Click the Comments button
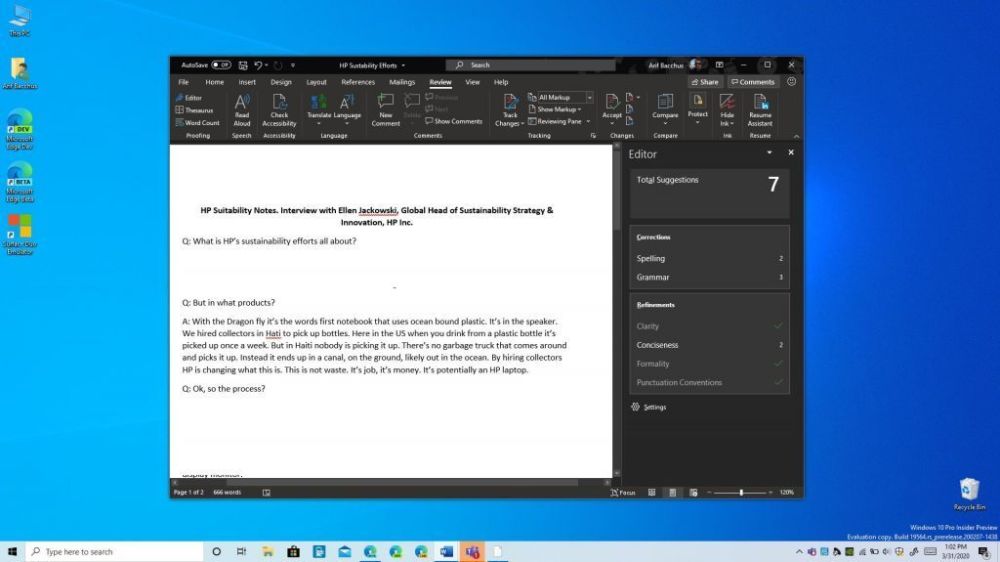 [x=753, y=82]
